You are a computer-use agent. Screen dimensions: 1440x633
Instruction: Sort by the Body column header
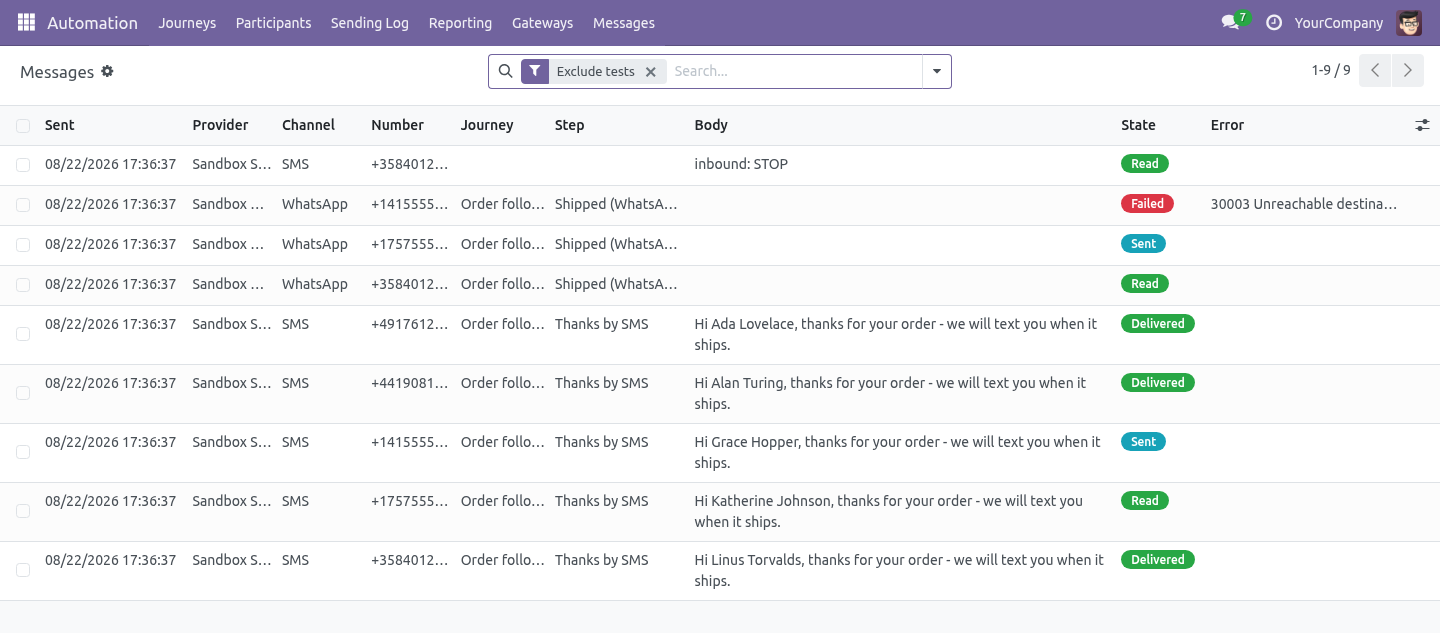pos(711,125)
